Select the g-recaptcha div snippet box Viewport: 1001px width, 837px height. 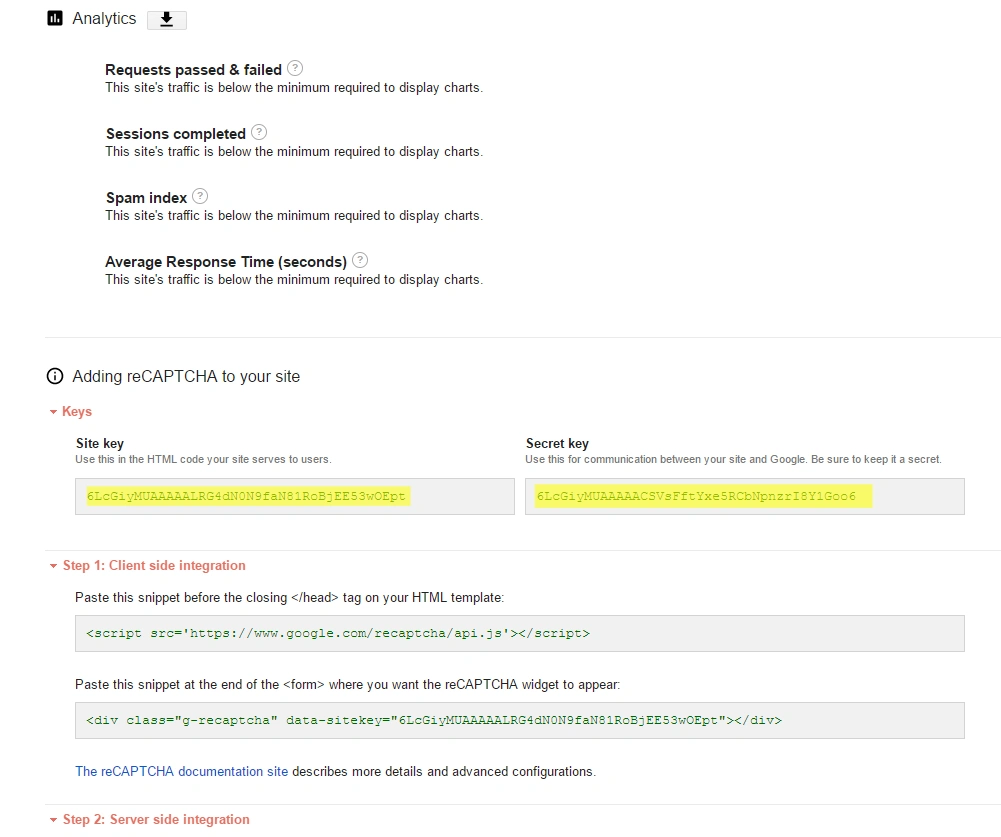[519, 720]
